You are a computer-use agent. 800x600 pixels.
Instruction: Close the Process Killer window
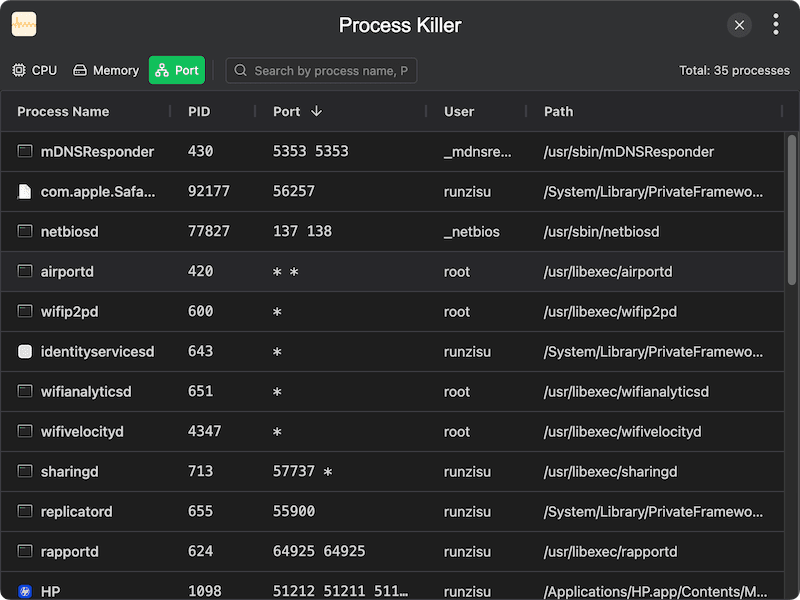tap(739, 25)
